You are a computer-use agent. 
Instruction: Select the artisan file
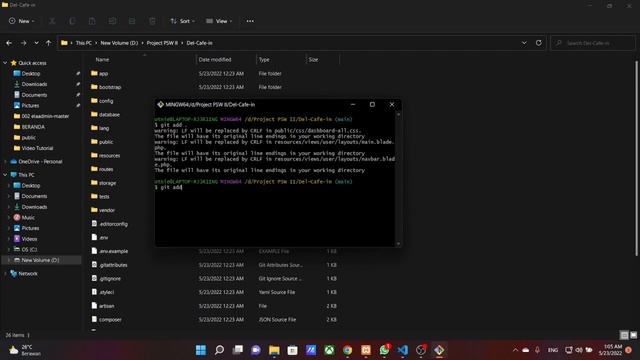pyautogui.click(x=106, y=306)
